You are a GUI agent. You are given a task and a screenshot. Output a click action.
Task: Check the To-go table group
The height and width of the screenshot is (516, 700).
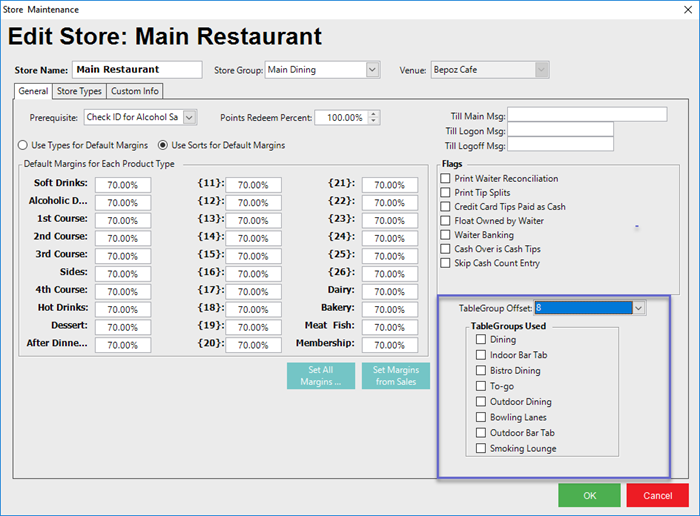pyautogui.click(x=481, y=386)
